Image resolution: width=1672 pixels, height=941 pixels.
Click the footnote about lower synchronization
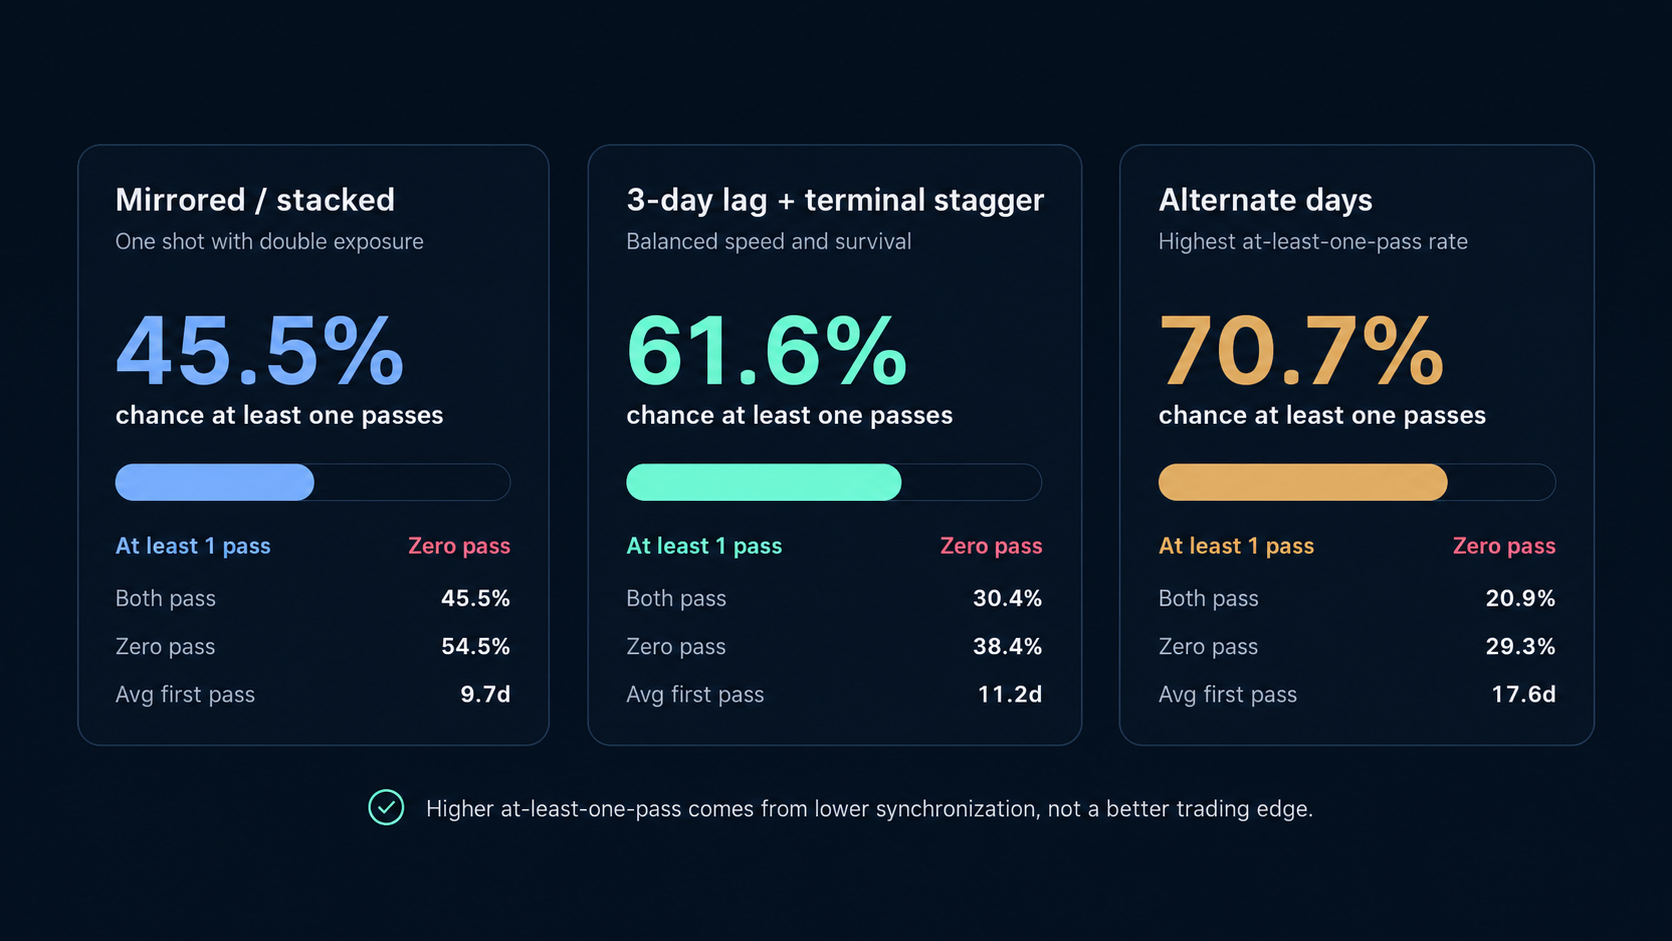[x=869, y=808]
